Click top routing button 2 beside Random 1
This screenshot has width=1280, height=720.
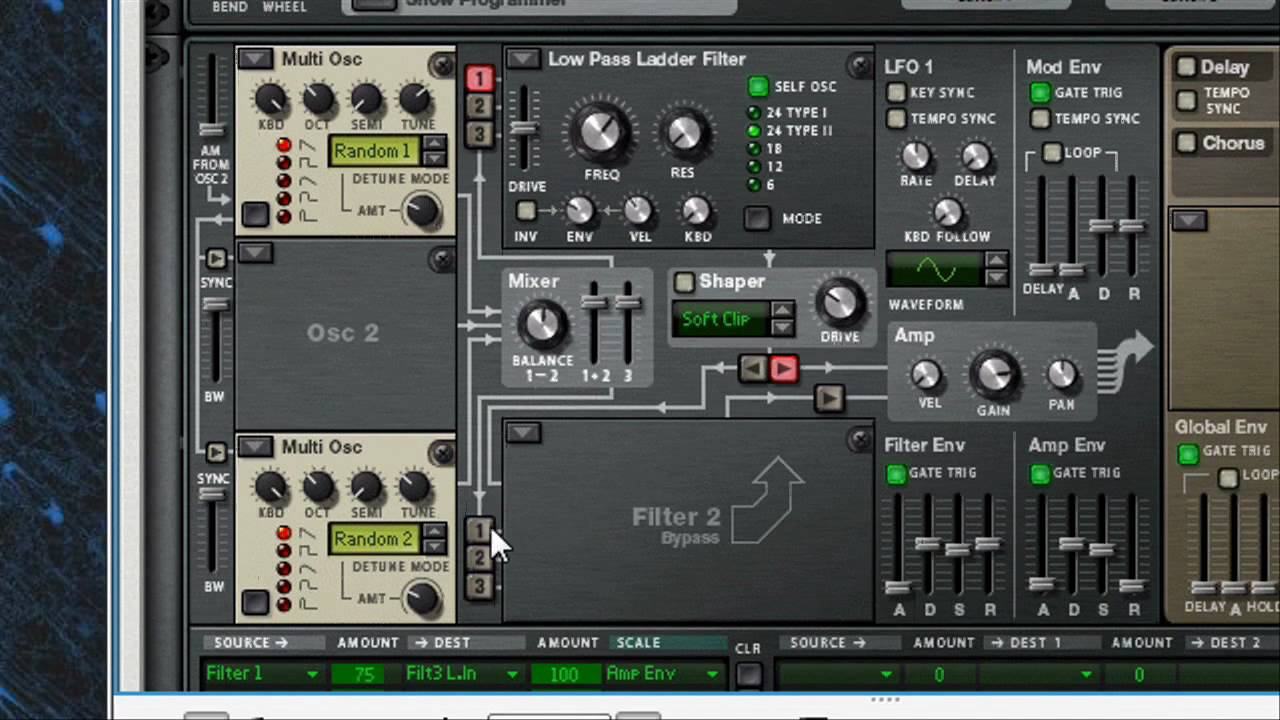click(x=479, y=106)
